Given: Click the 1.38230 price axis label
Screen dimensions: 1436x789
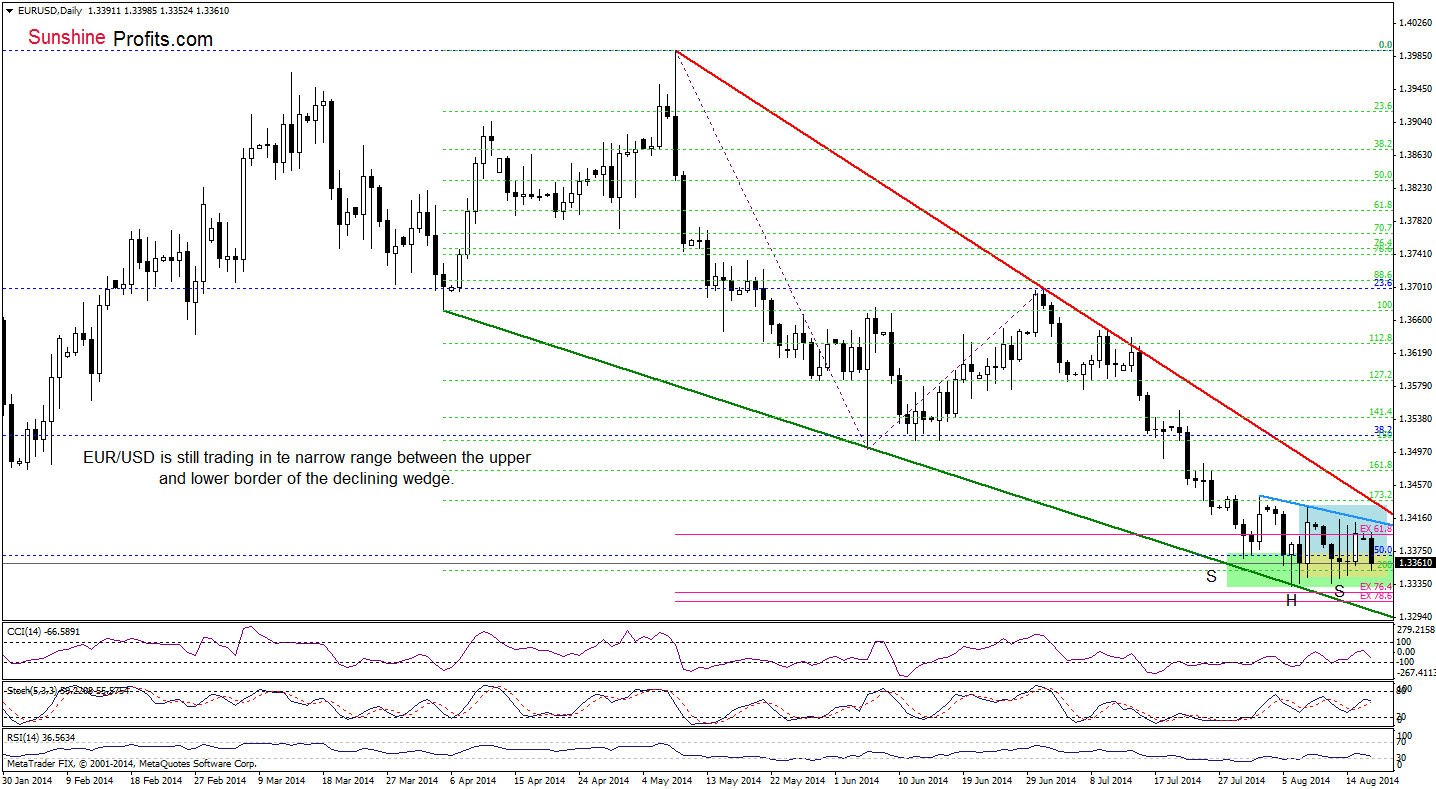Looking at the screenshot, I should (x=1415, y=188).
